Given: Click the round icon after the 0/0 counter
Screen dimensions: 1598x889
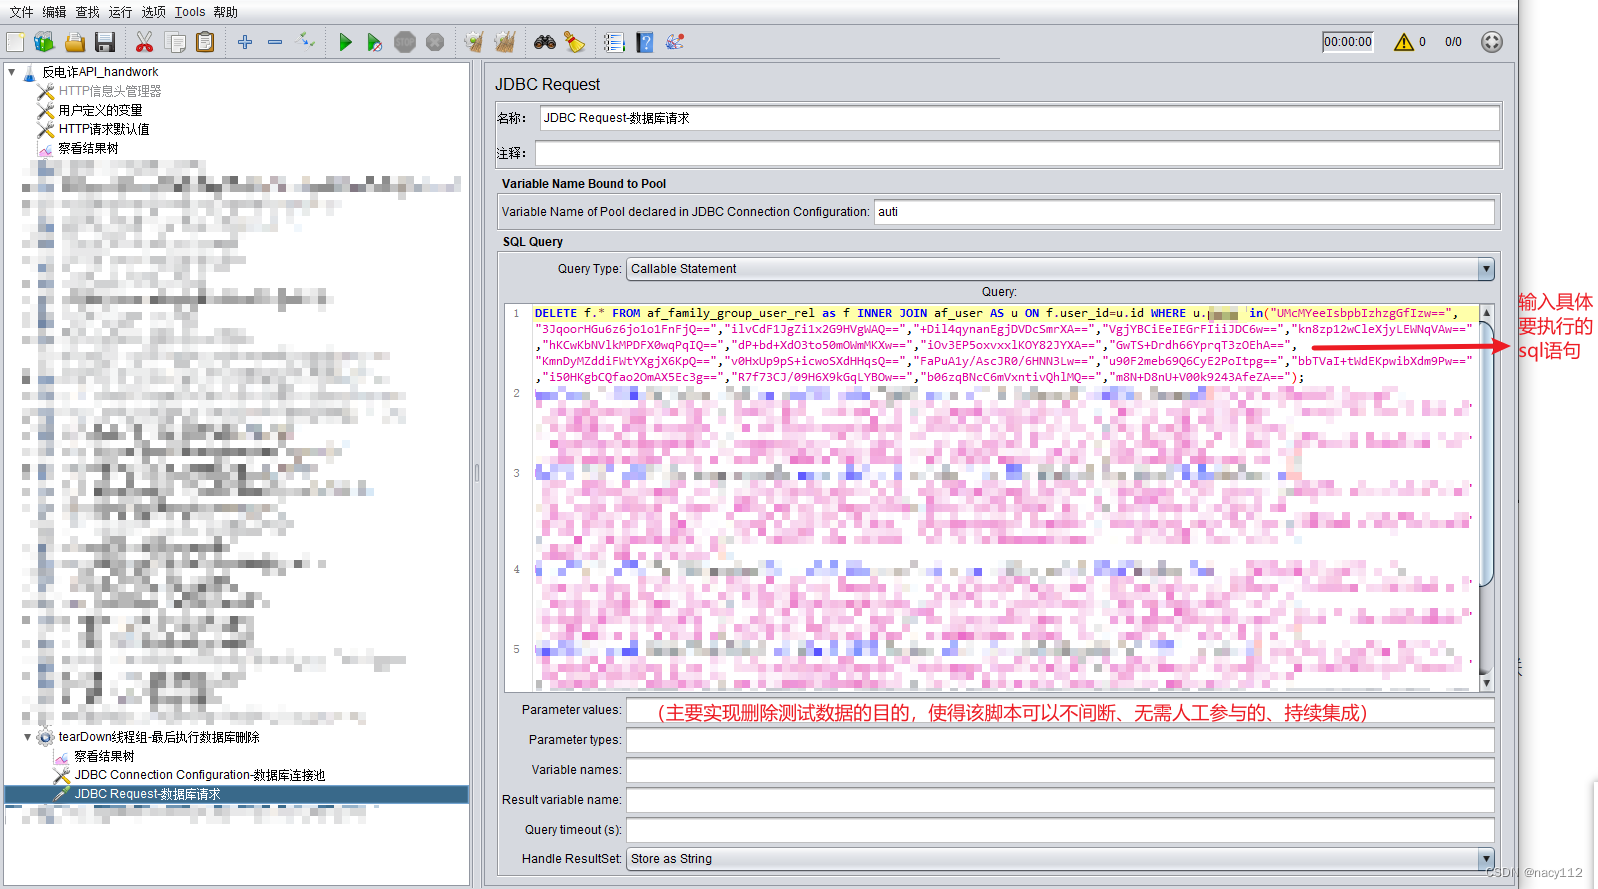Looking at the screenshot, I should click(x=1492, y=42).
